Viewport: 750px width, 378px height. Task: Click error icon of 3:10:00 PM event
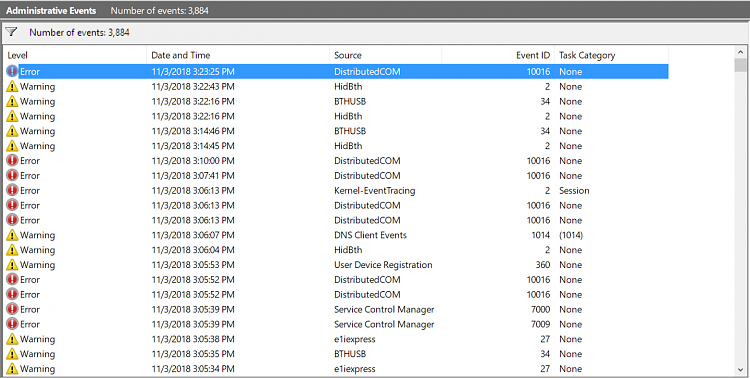tap(12, 161)
